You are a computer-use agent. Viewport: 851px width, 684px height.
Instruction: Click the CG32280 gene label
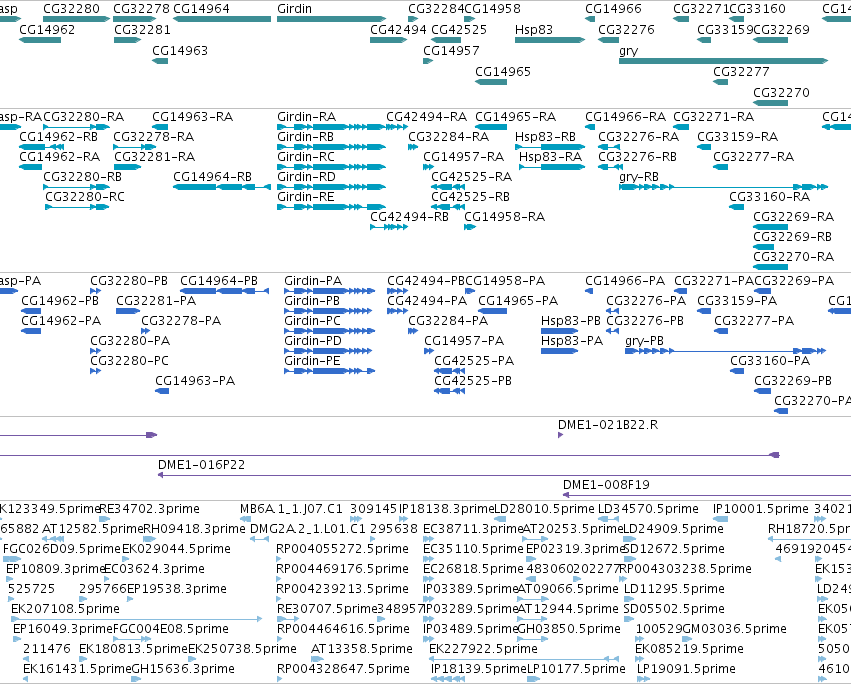pyautogui.click(x=71, y=9)
